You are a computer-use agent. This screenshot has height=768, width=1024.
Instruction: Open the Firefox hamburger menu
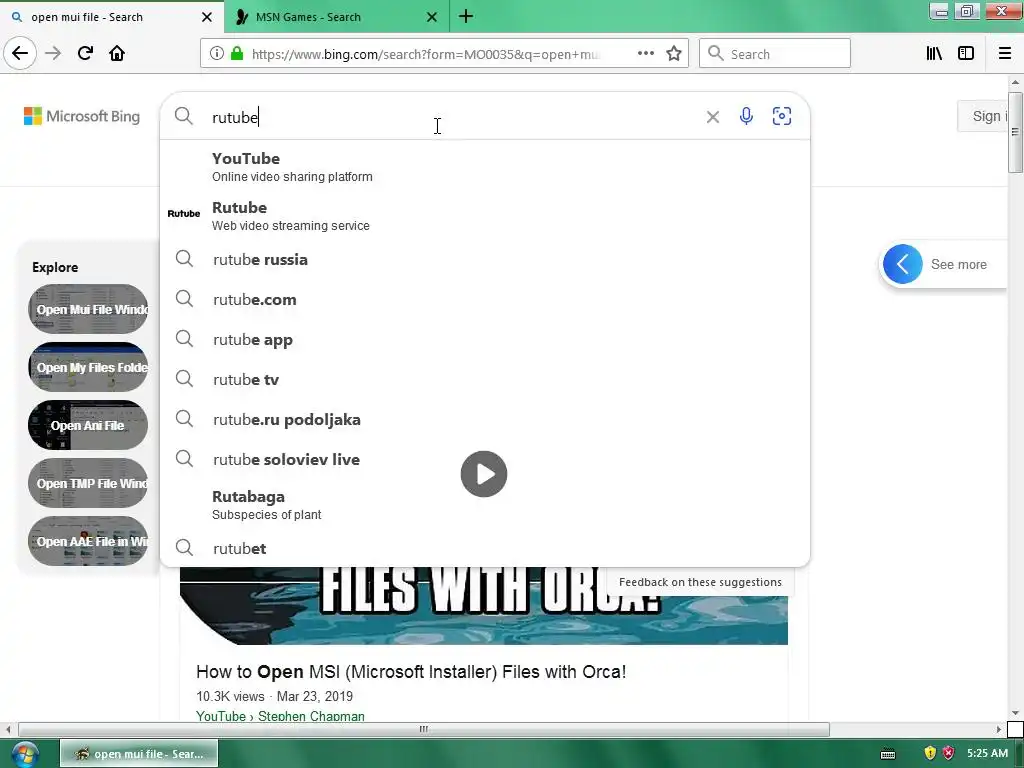[1005, 54]
